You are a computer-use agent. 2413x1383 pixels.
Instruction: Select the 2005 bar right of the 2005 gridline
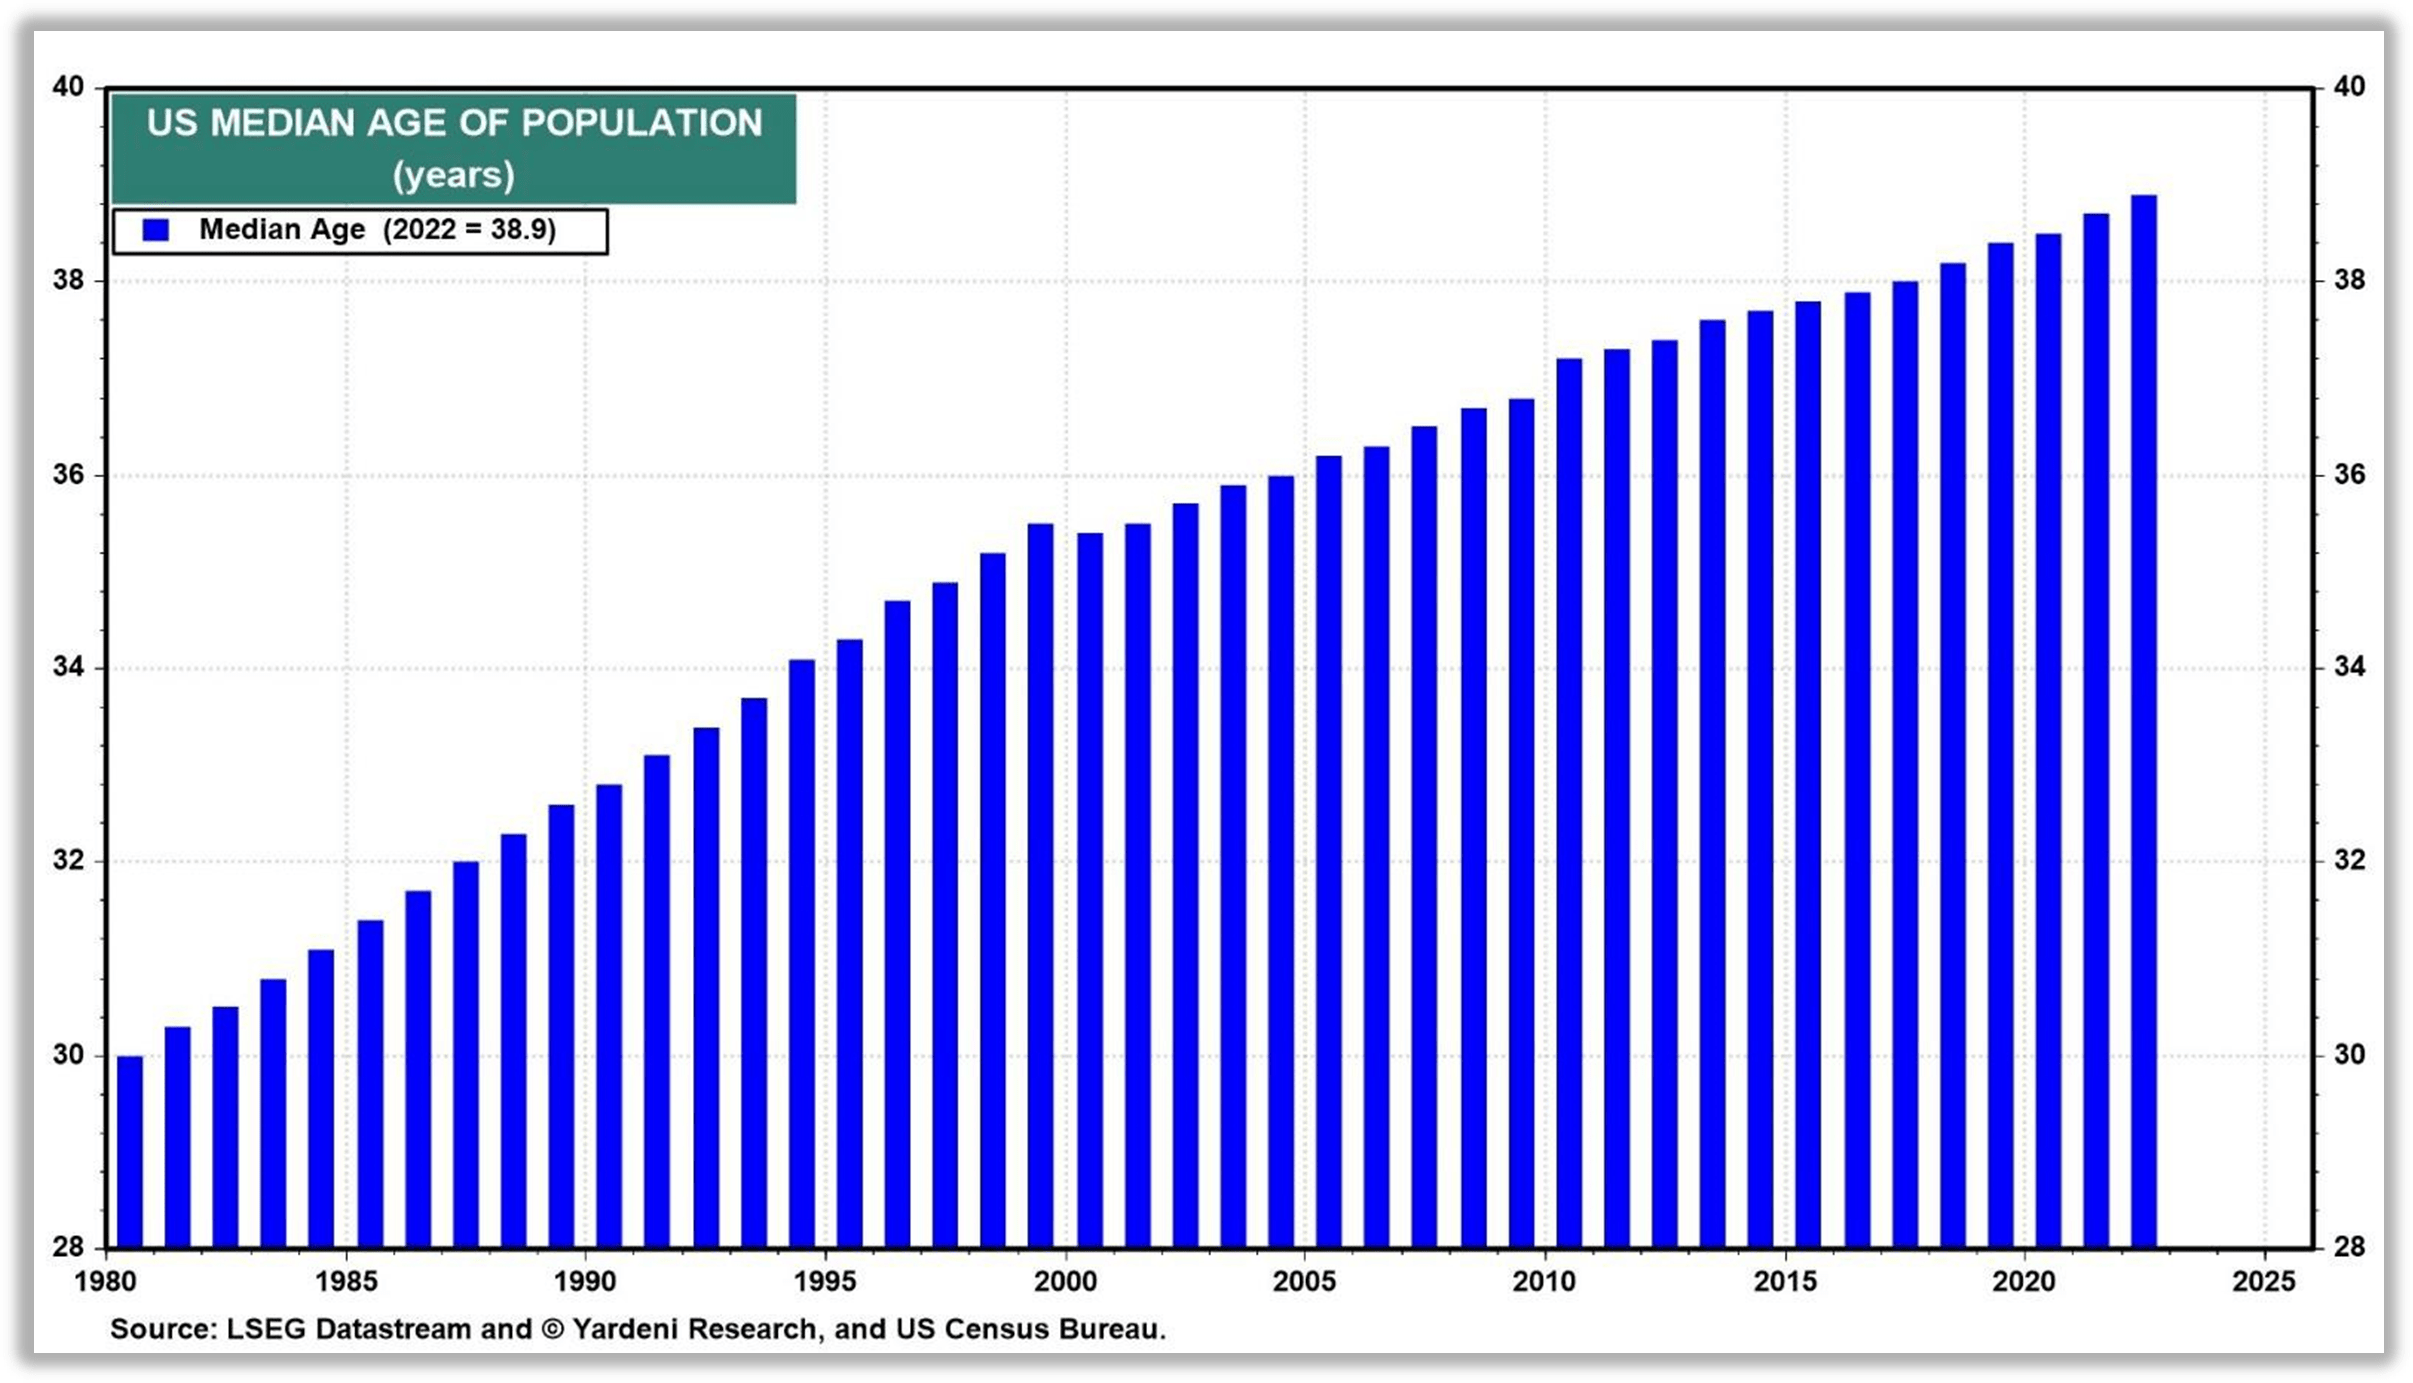pyautogui.click(x=1329, y=852)
